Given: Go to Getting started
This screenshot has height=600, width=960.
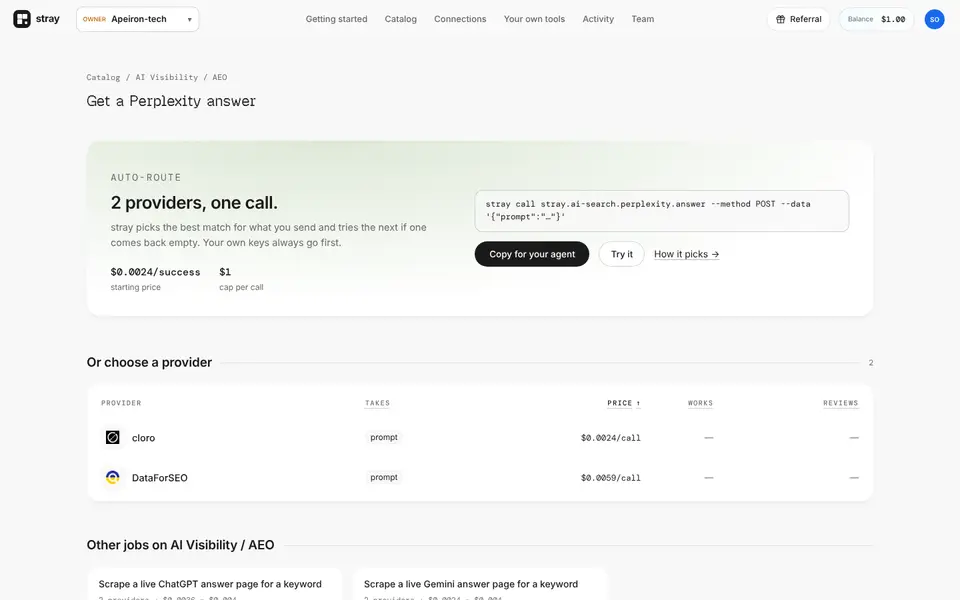Looking at the screenshot, I should 337,19.
